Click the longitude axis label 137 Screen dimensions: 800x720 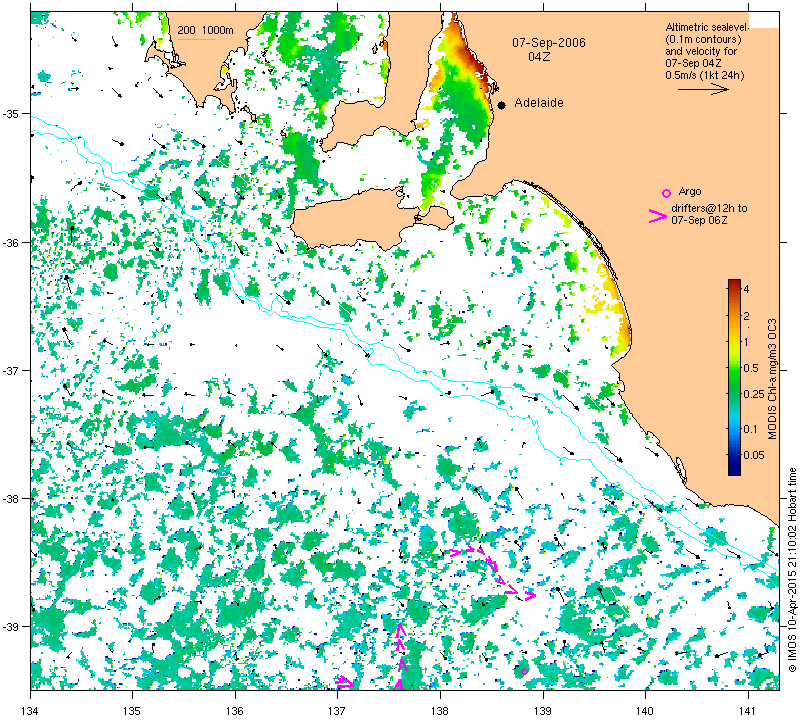(338, 710)
